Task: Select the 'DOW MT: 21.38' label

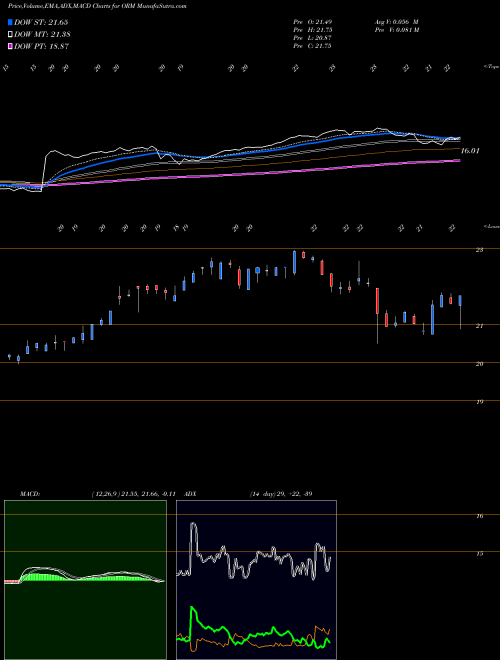Action: point(42,35)
